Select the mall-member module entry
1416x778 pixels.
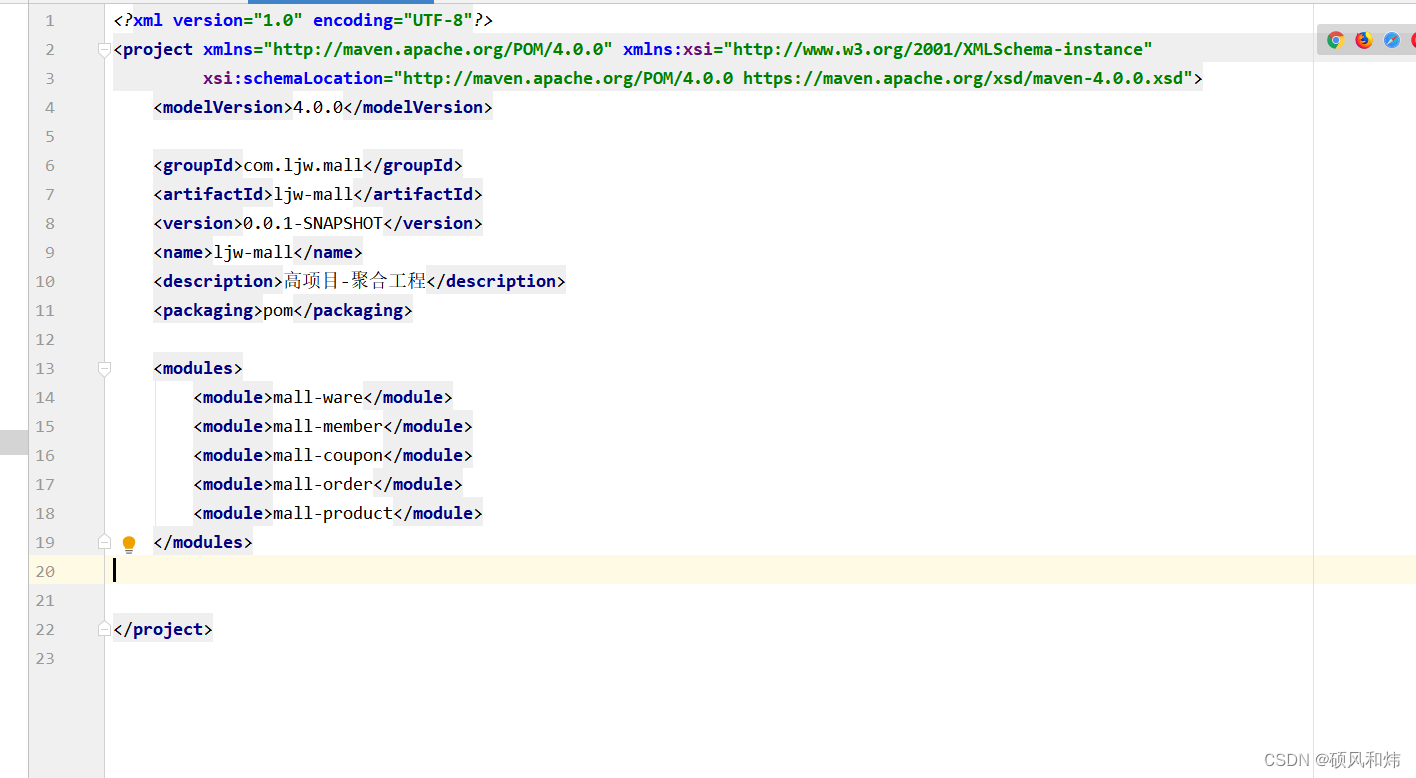coord(333,426)
